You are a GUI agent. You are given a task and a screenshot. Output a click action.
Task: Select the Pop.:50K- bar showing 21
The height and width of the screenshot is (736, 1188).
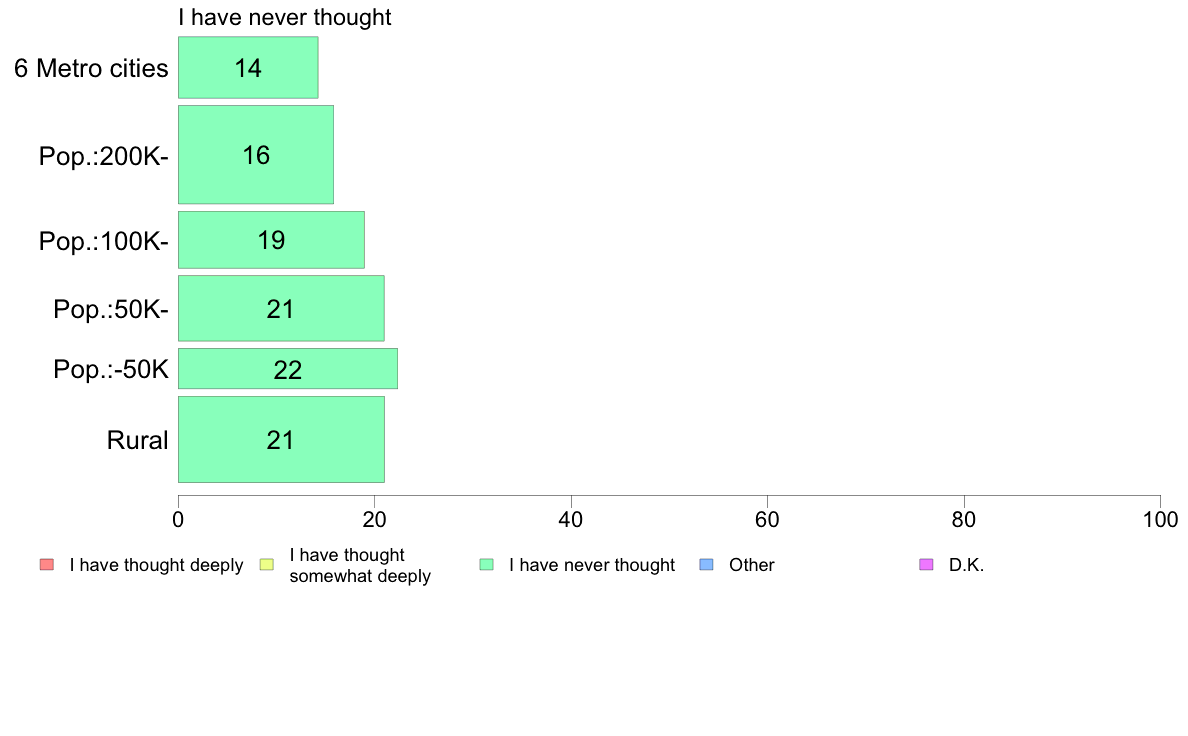(x=281, y=308)
